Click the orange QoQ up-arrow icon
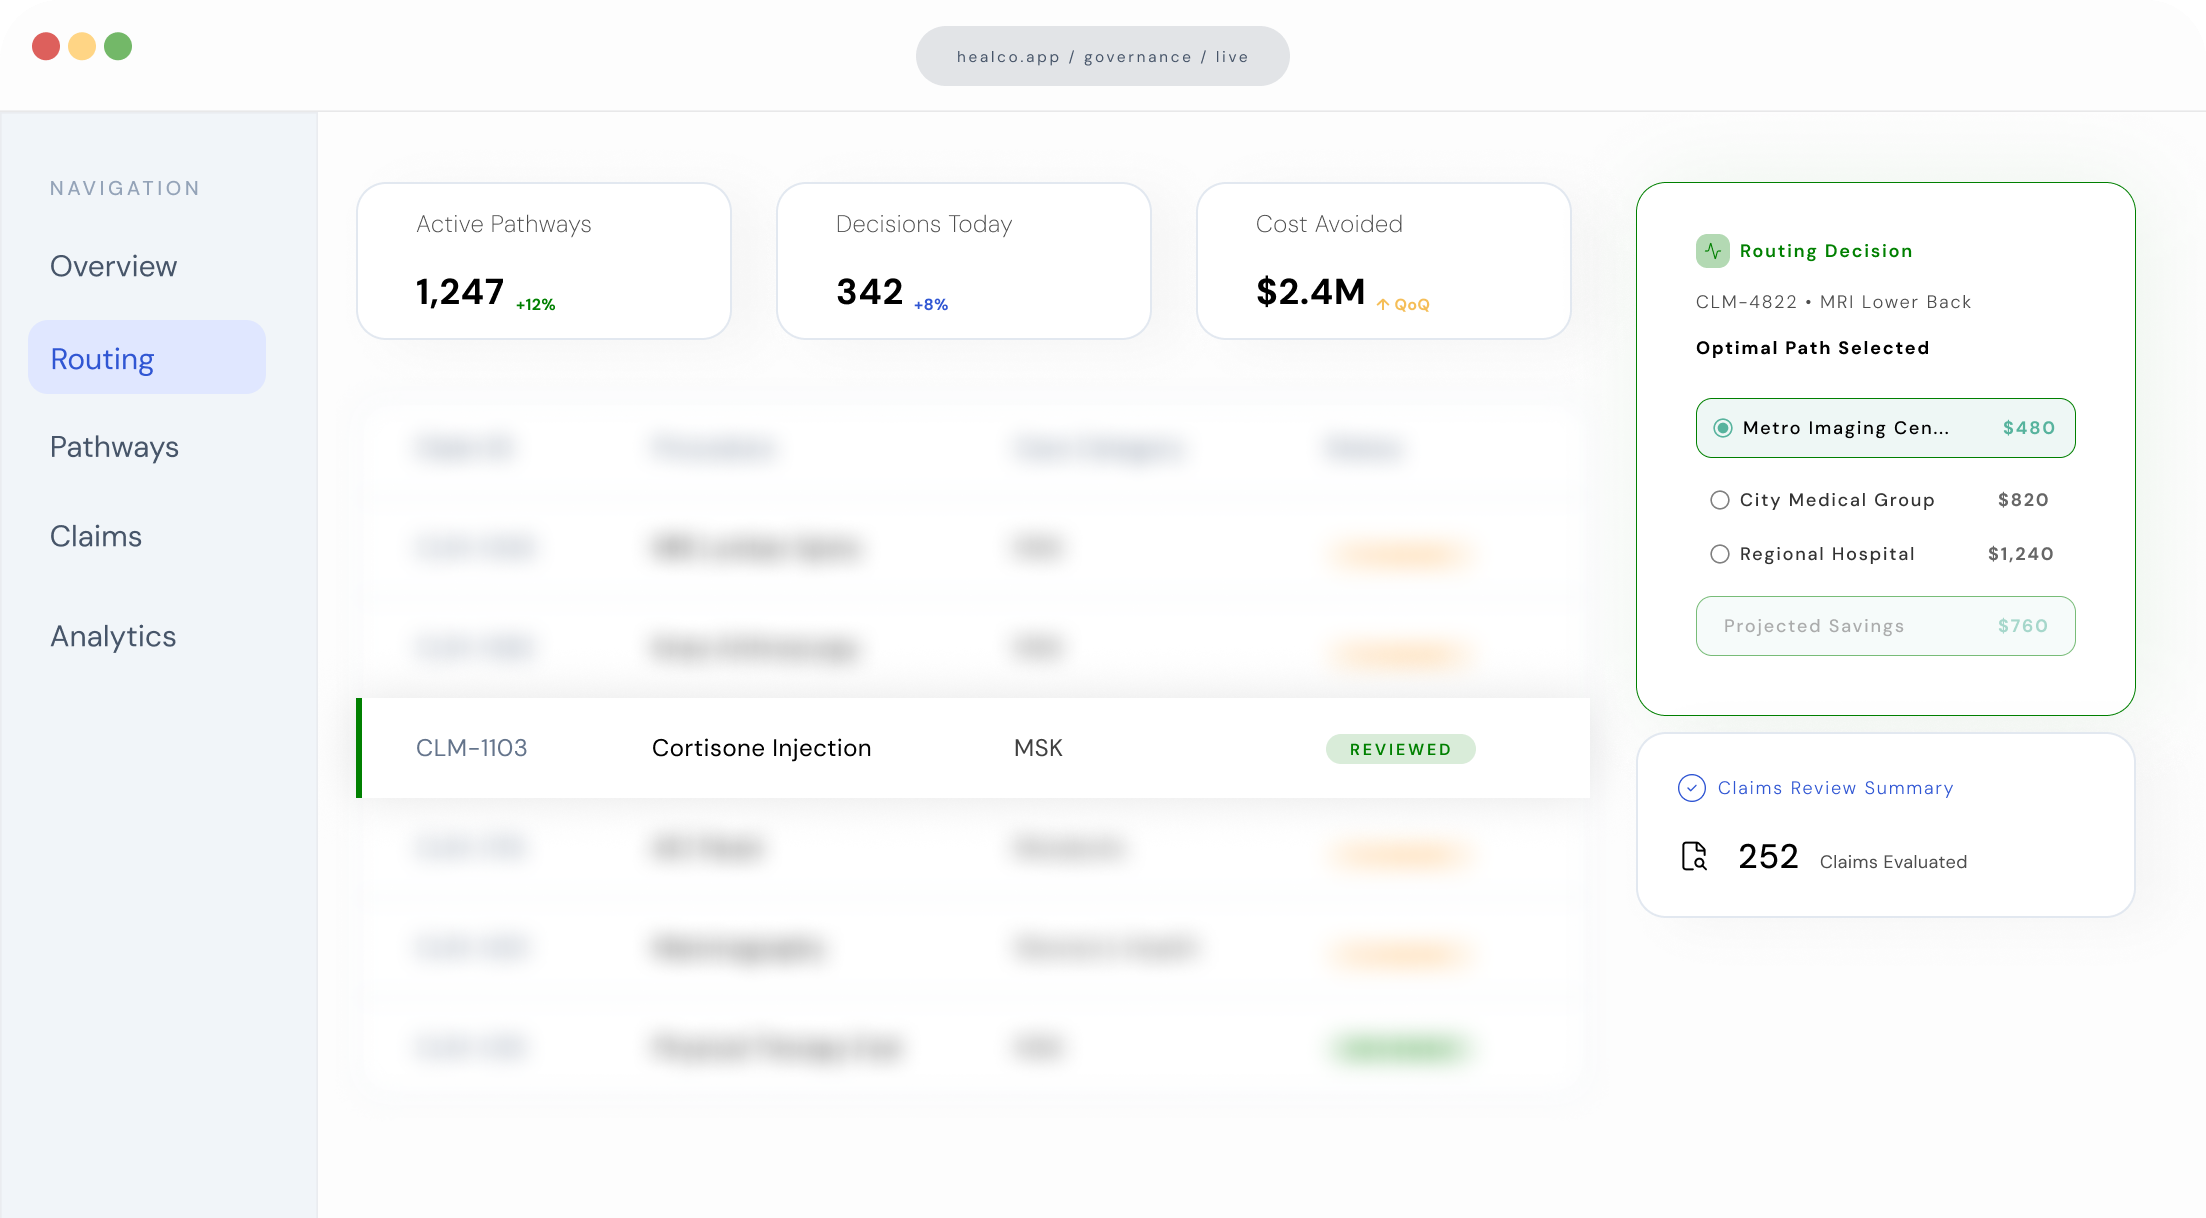This screenshot has width=2206, height=1218. pyautogui.click(x=1382, y=305)
